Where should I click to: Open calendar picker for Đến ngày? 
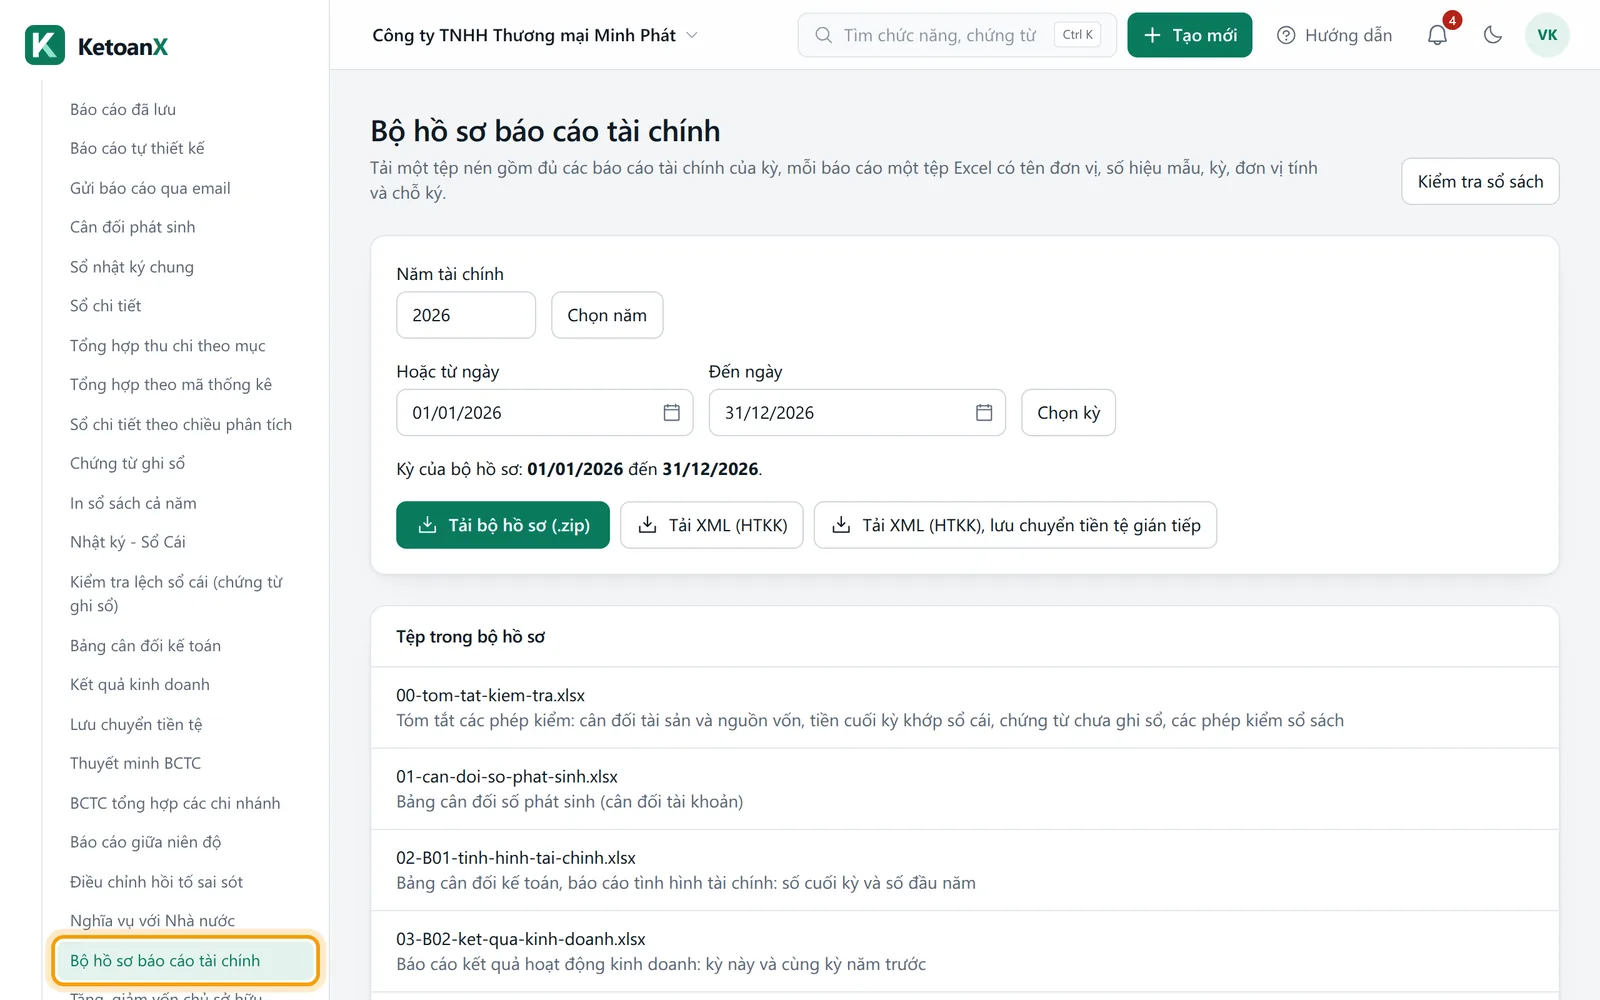click(x=984, y=413)
